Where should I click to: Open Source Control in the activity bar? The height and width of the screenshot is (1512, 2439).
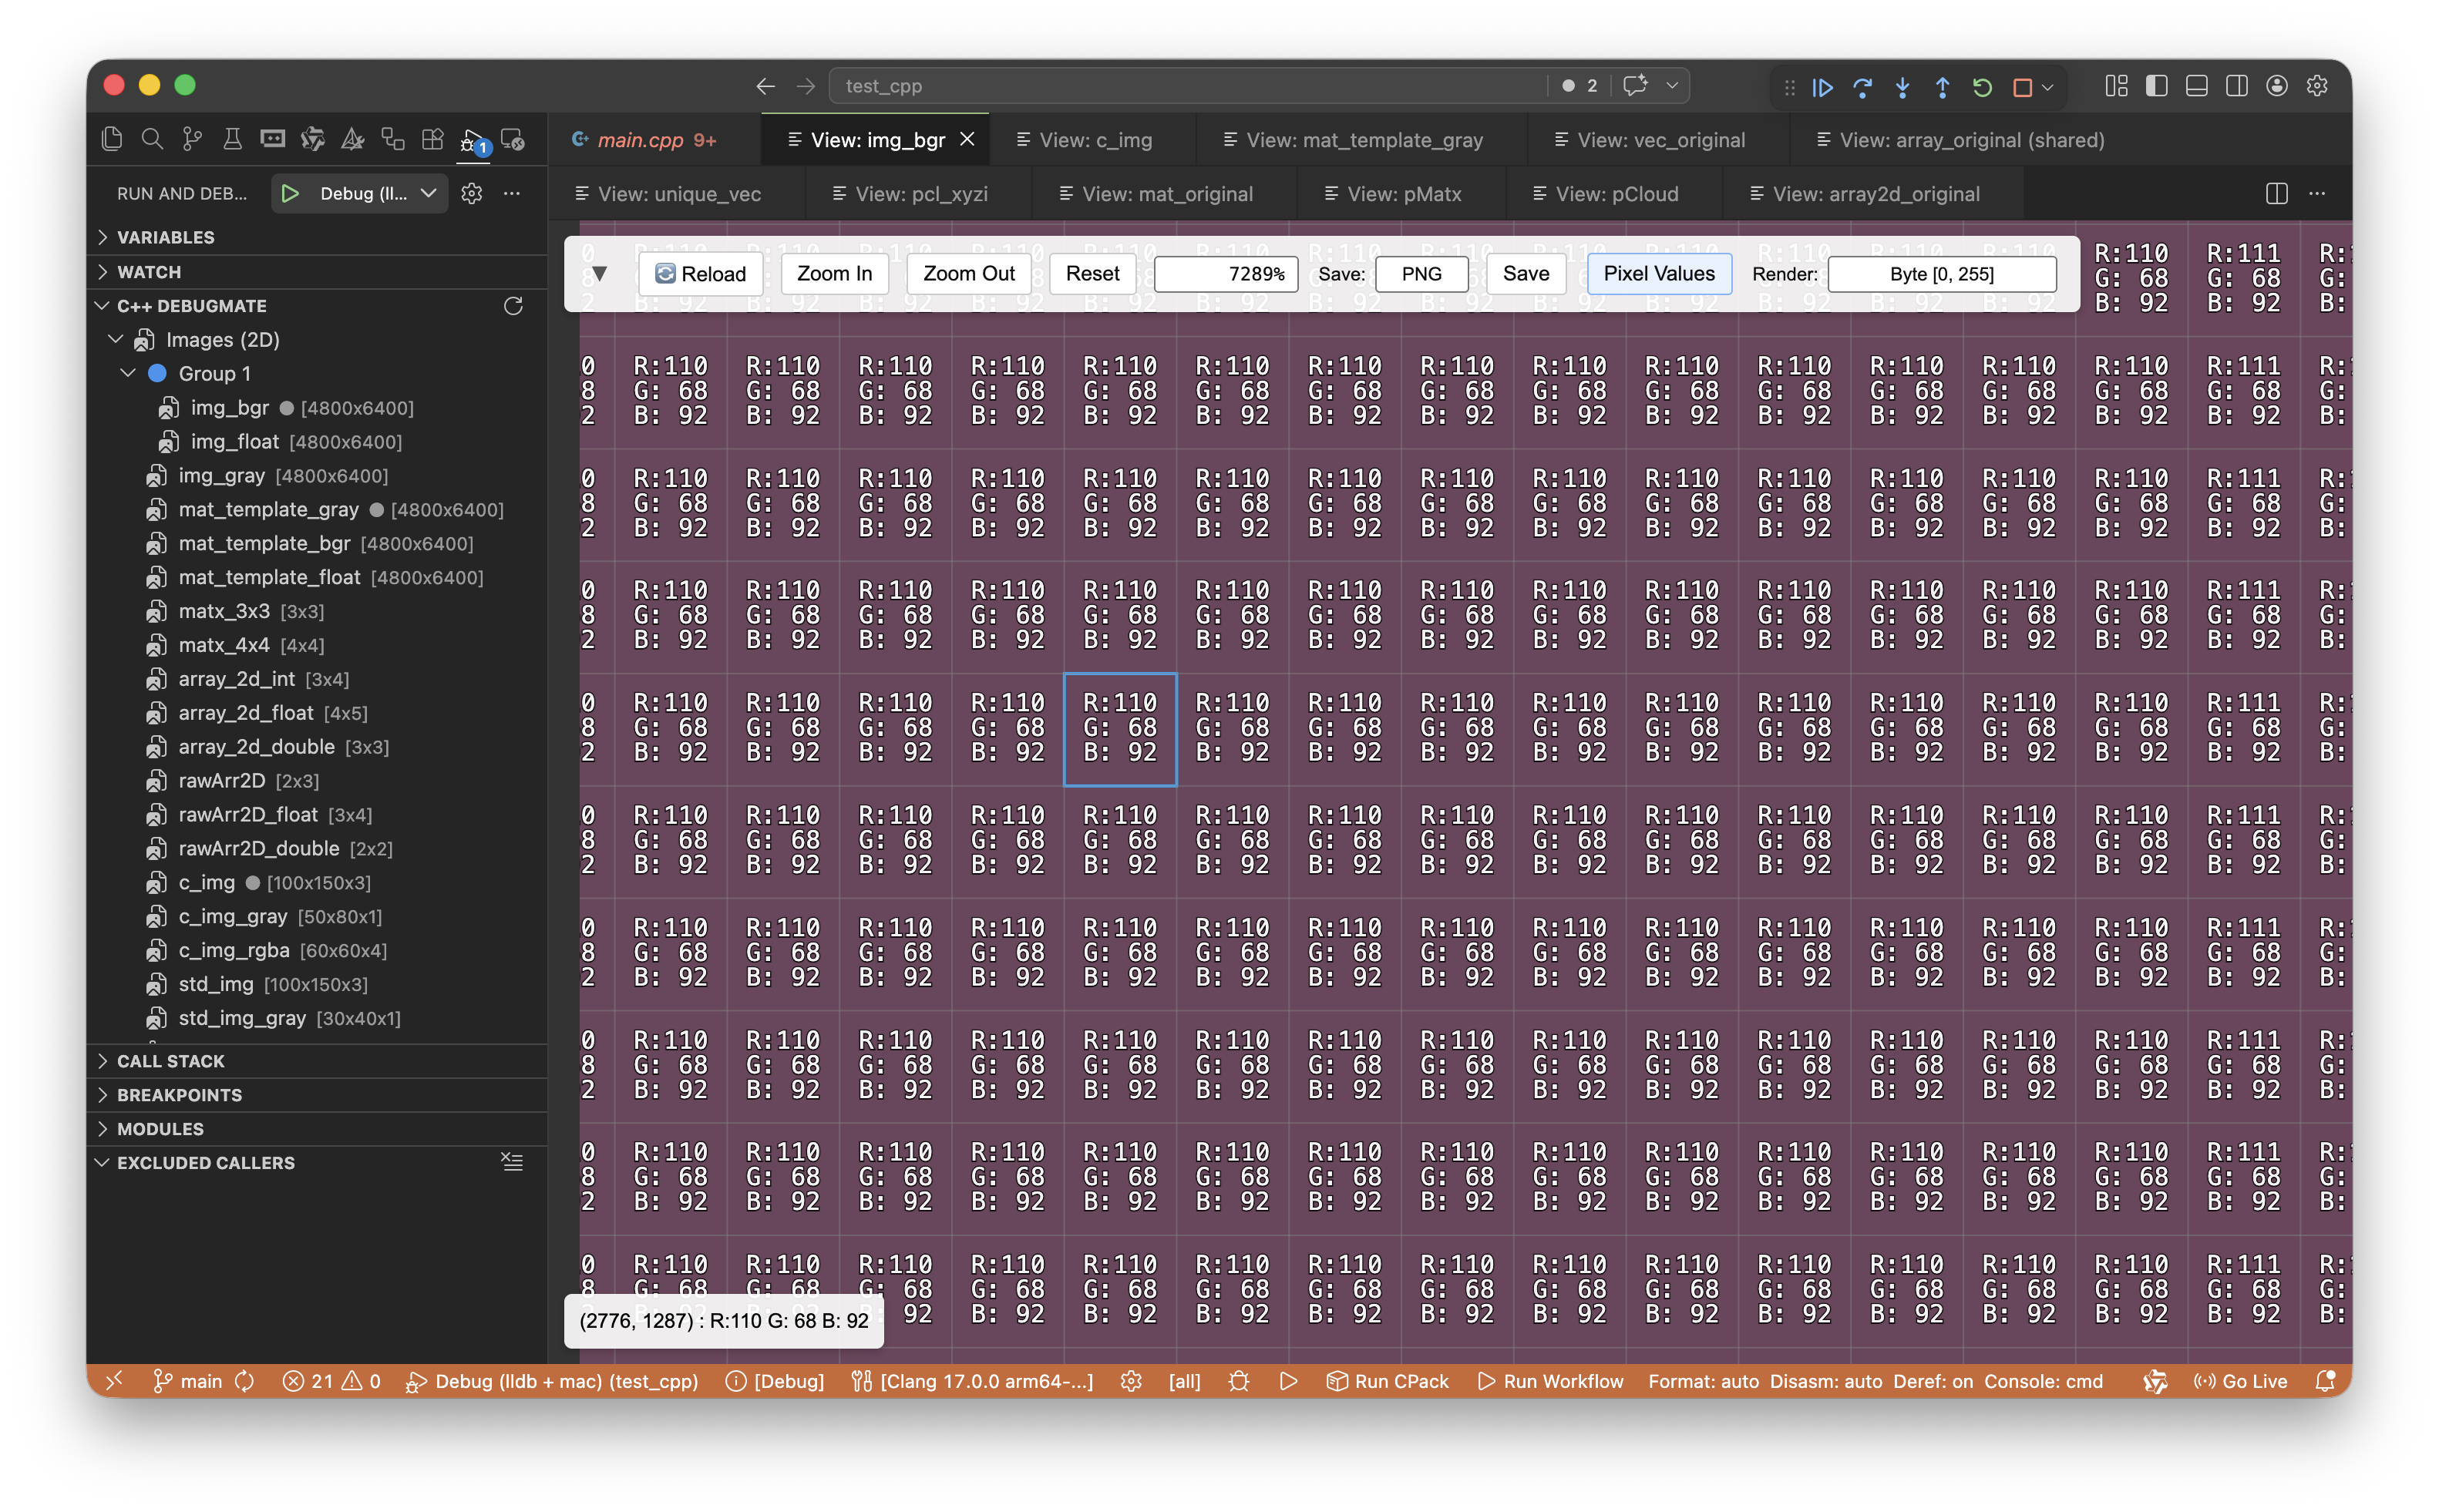tap(192, 140)
